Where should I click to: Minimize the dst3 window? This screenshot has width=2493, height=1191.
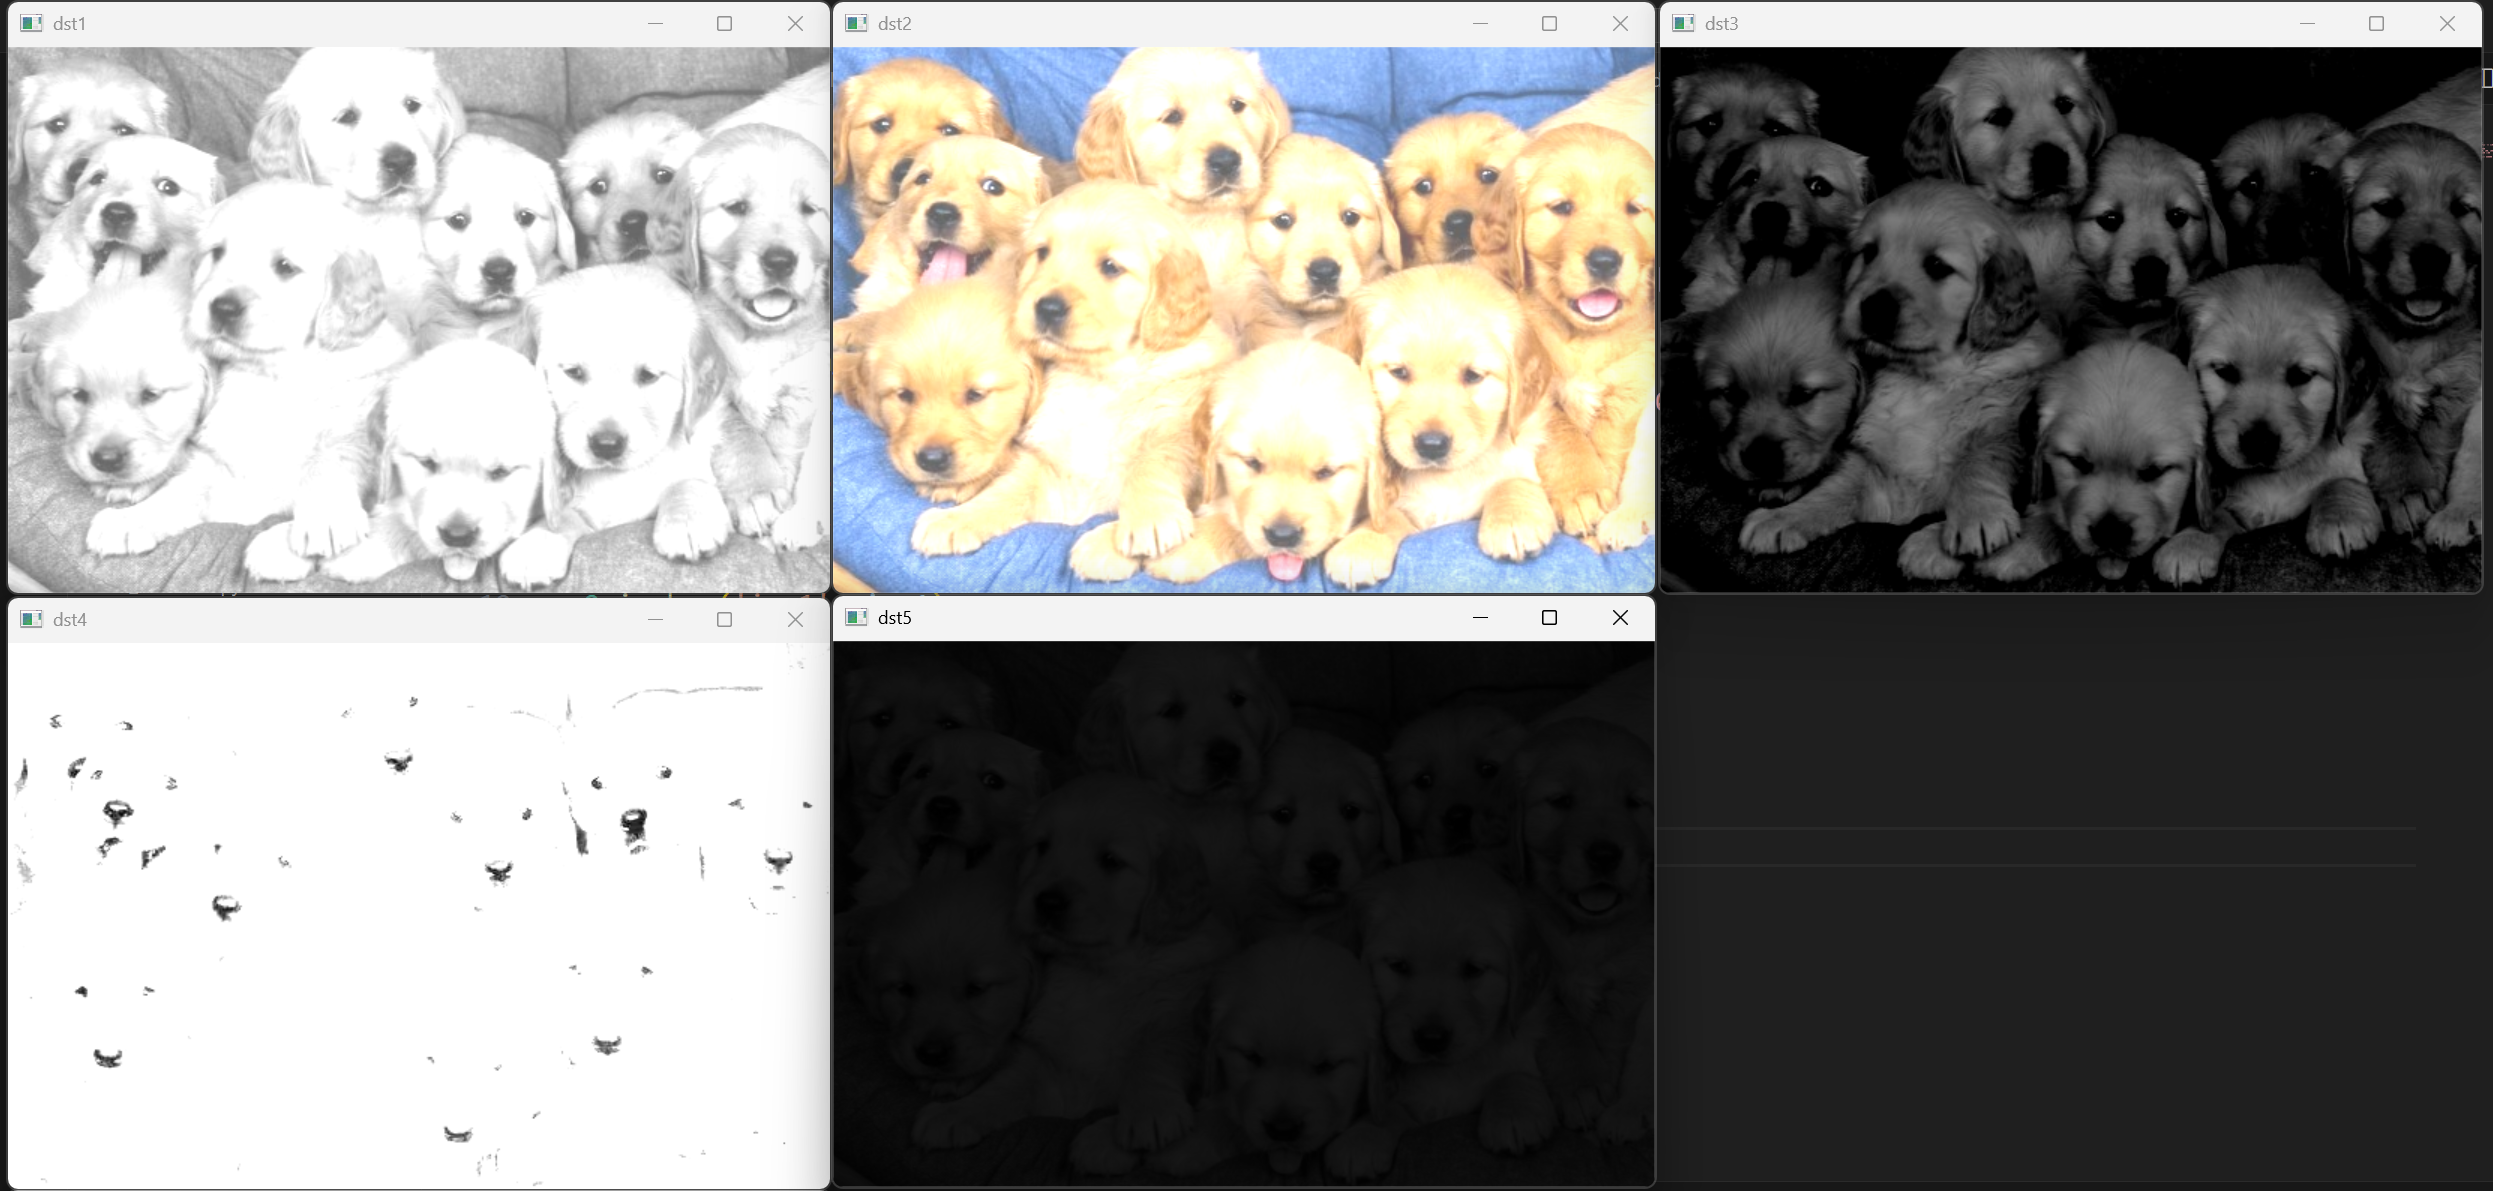pos(2307,23)
